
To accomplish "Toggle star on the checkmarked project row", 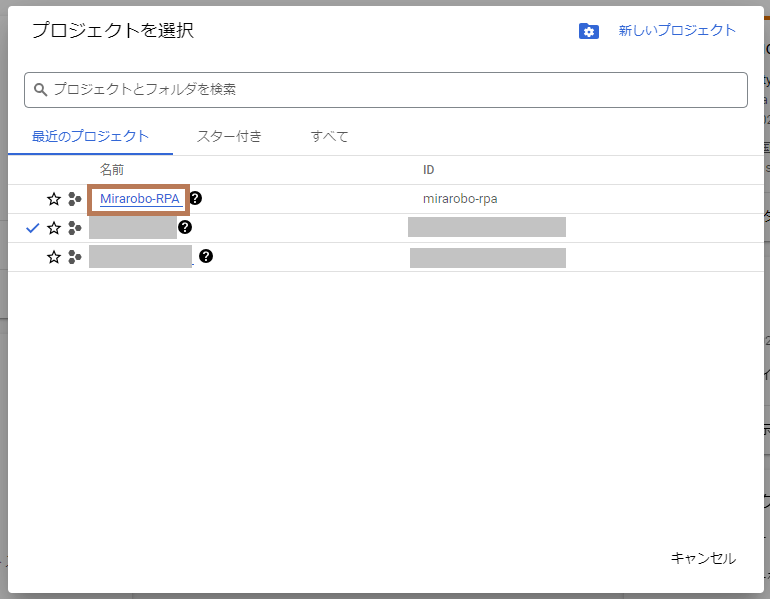I will 54,228.
